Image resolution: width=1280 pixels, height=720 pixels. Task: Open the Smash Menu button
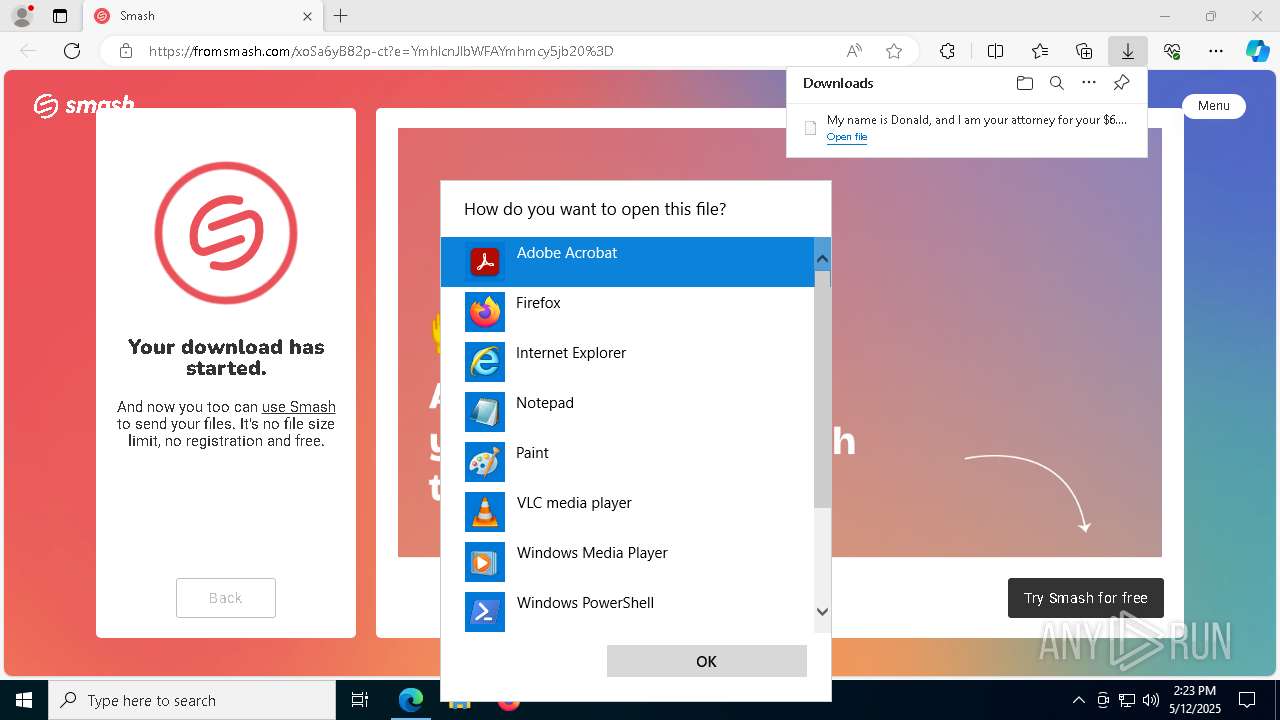[1214, 106]
